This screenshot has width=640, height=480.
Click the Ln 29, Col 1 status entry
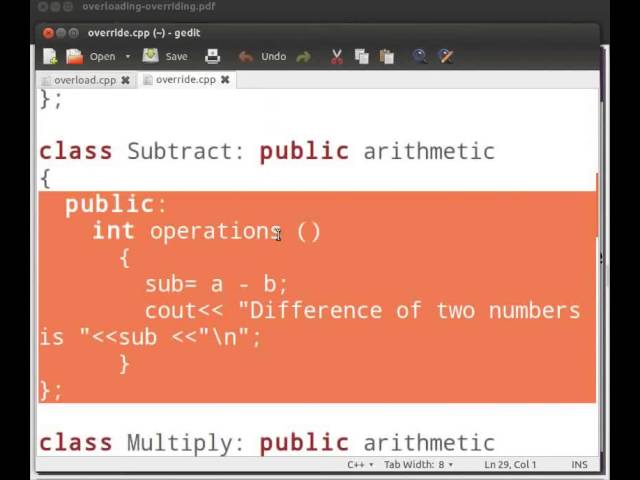pos(510,464)
